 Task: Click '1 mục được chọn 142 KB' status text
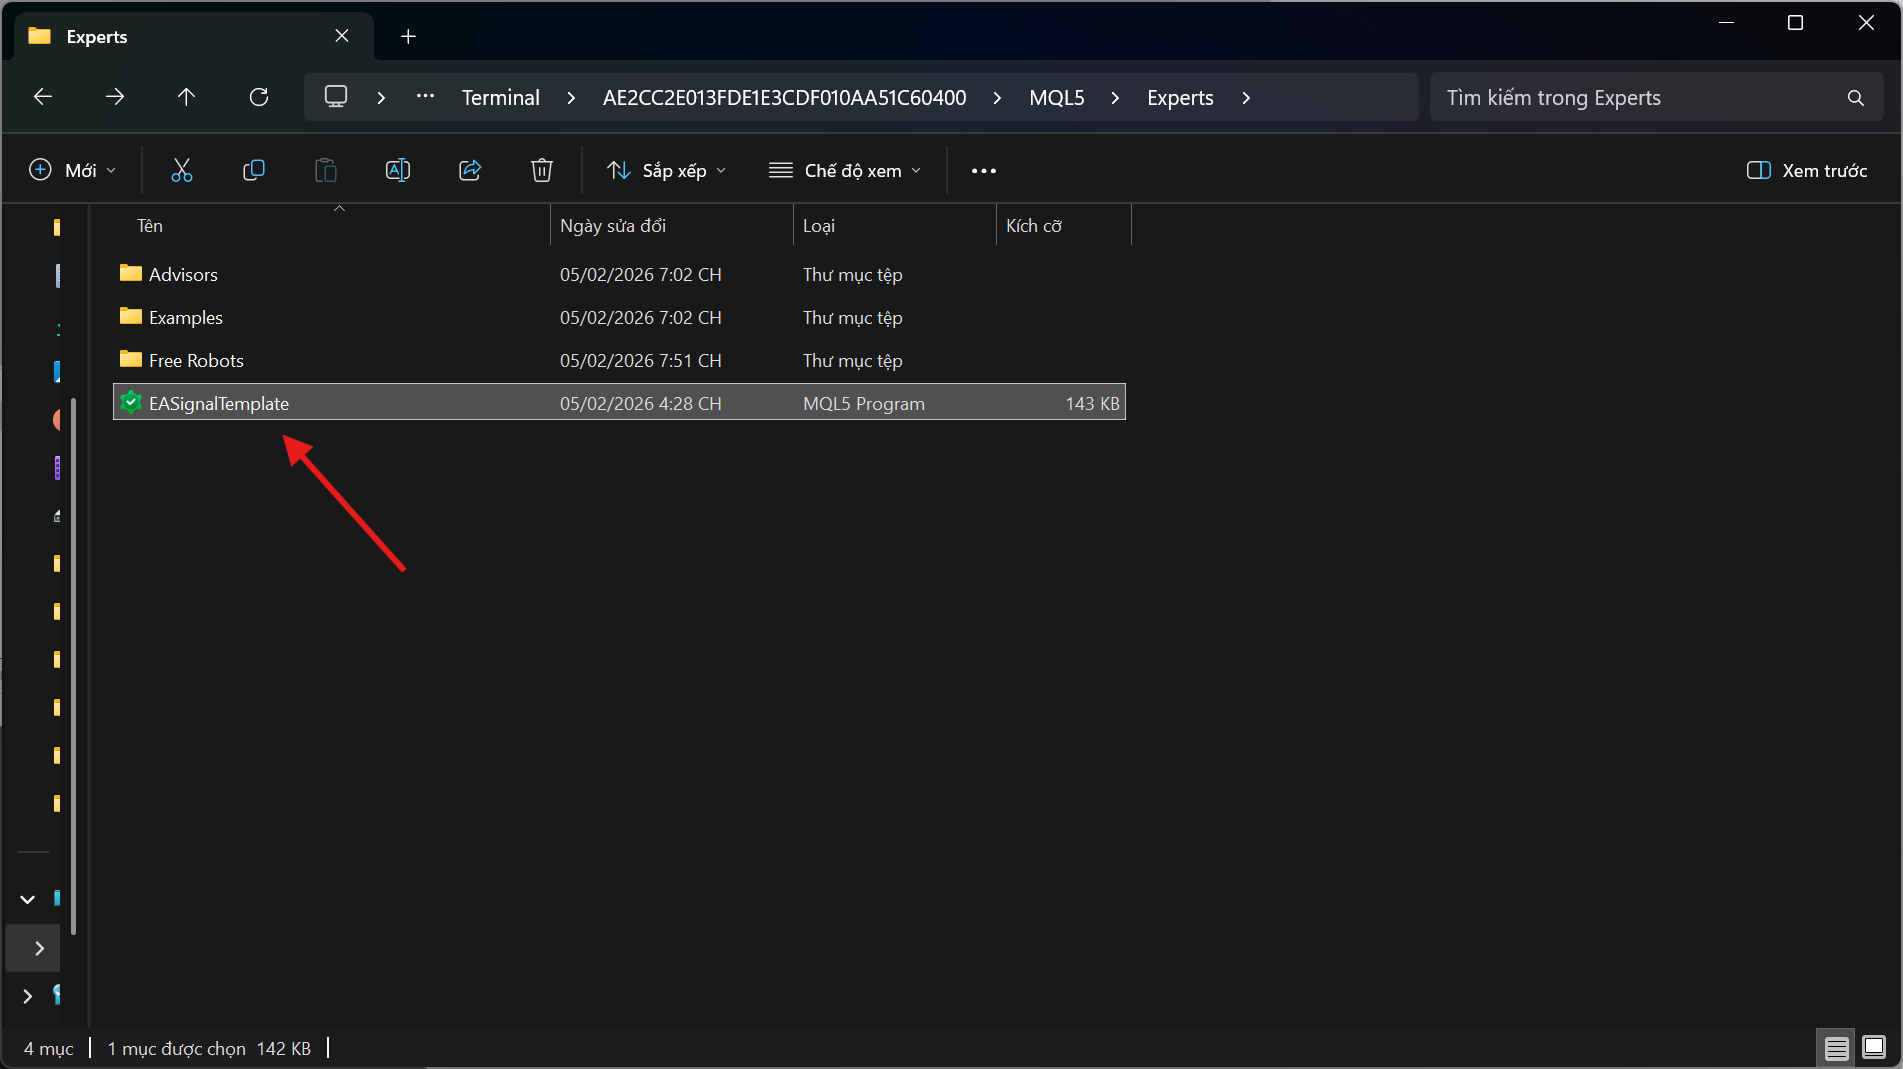point(209,1048)
